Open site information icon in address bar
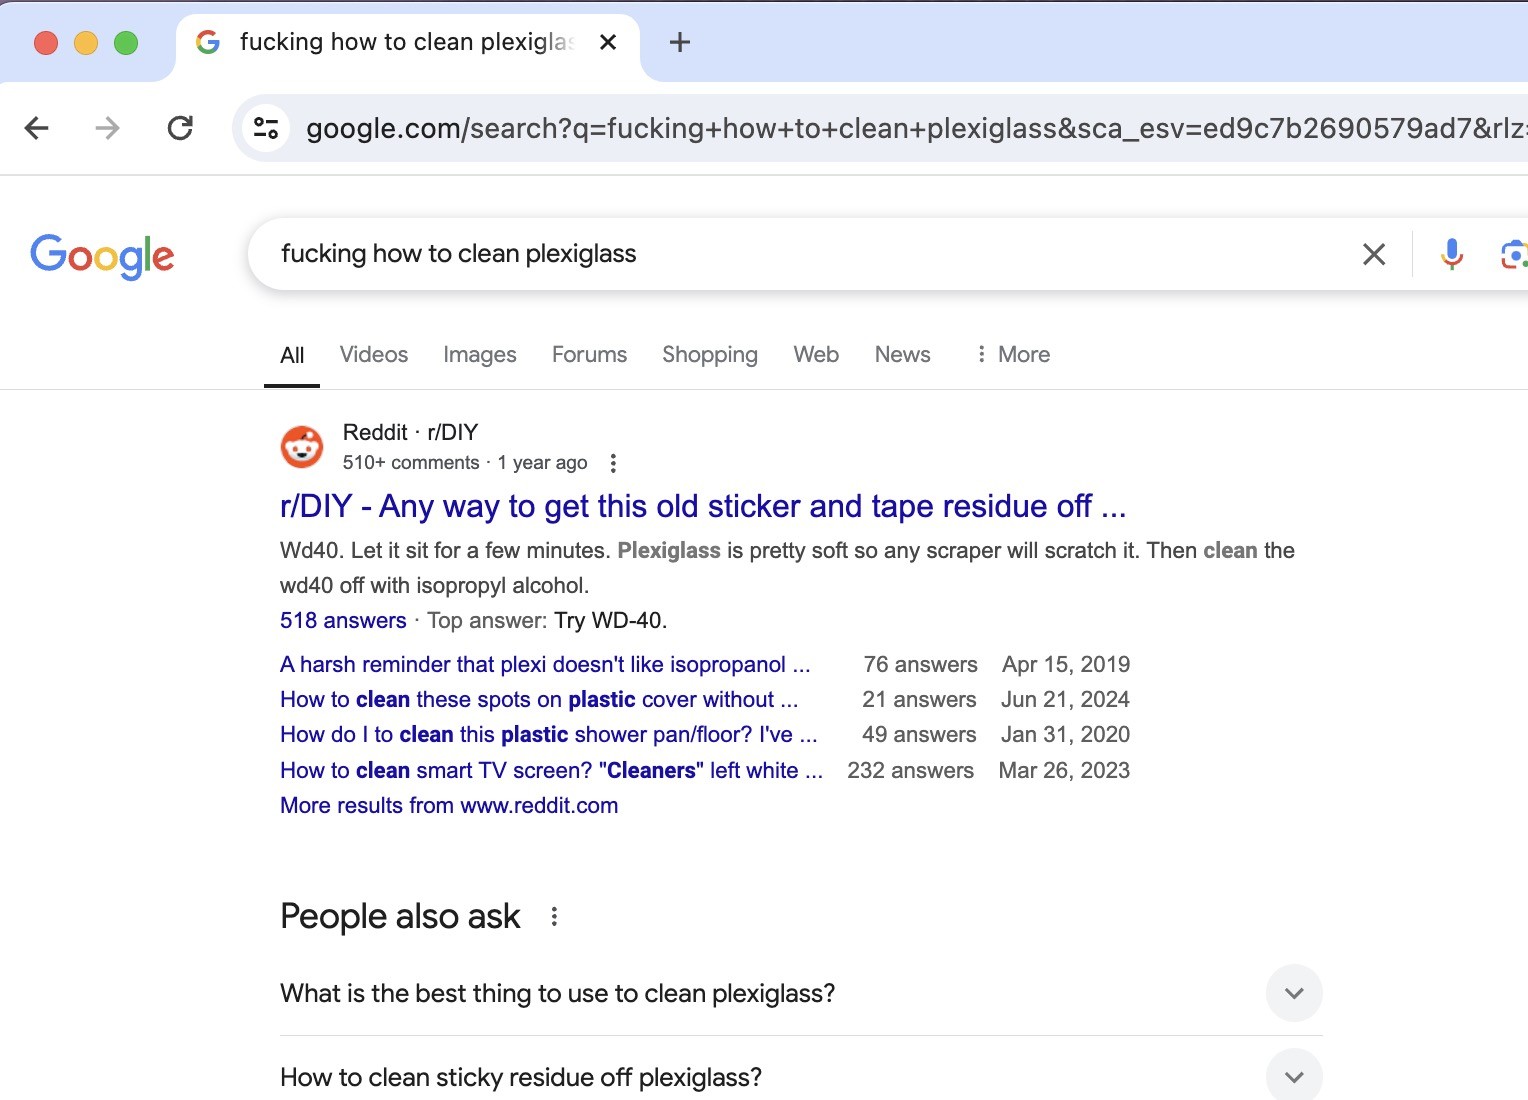The width and height of the screenshot is (1528, 1100). (x=266, y=128)
